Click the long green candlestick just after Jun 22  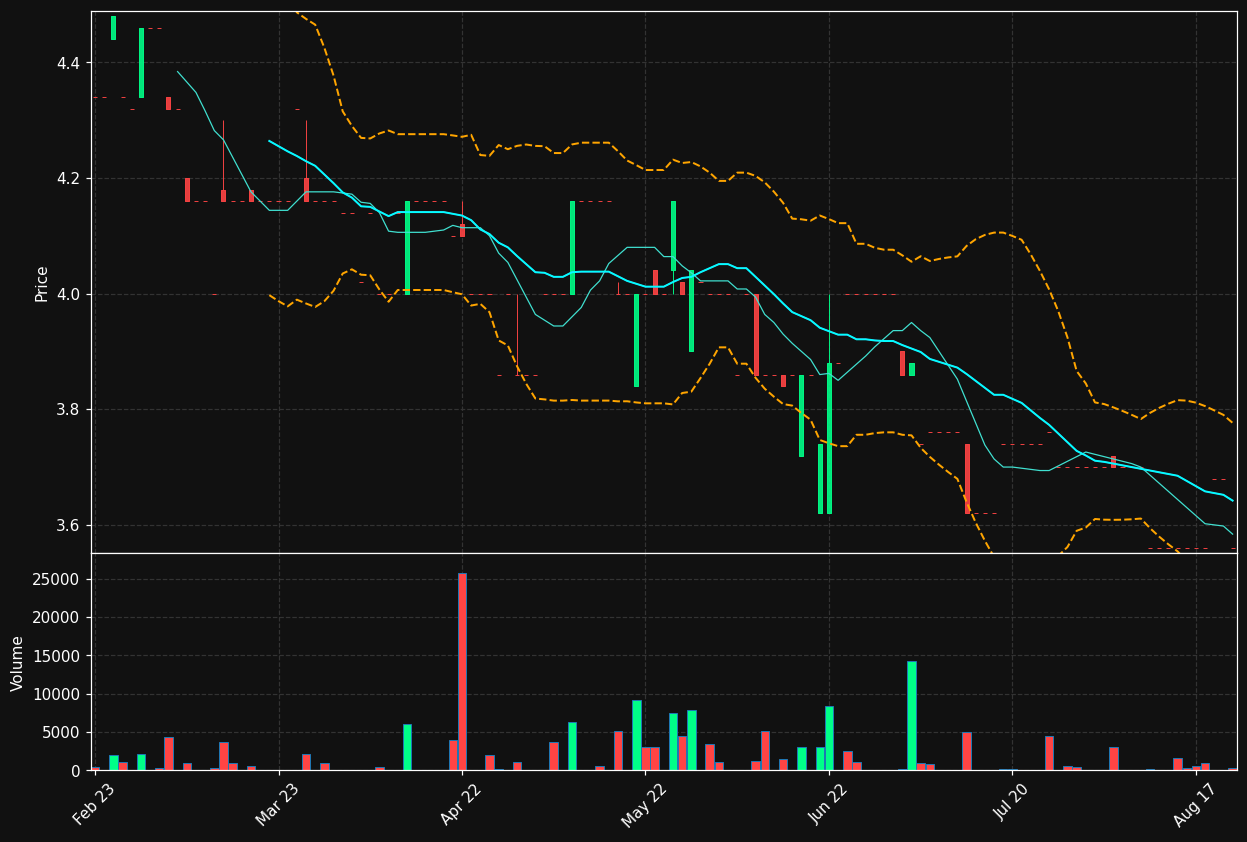pyautogui.click(x=829, y=438)
